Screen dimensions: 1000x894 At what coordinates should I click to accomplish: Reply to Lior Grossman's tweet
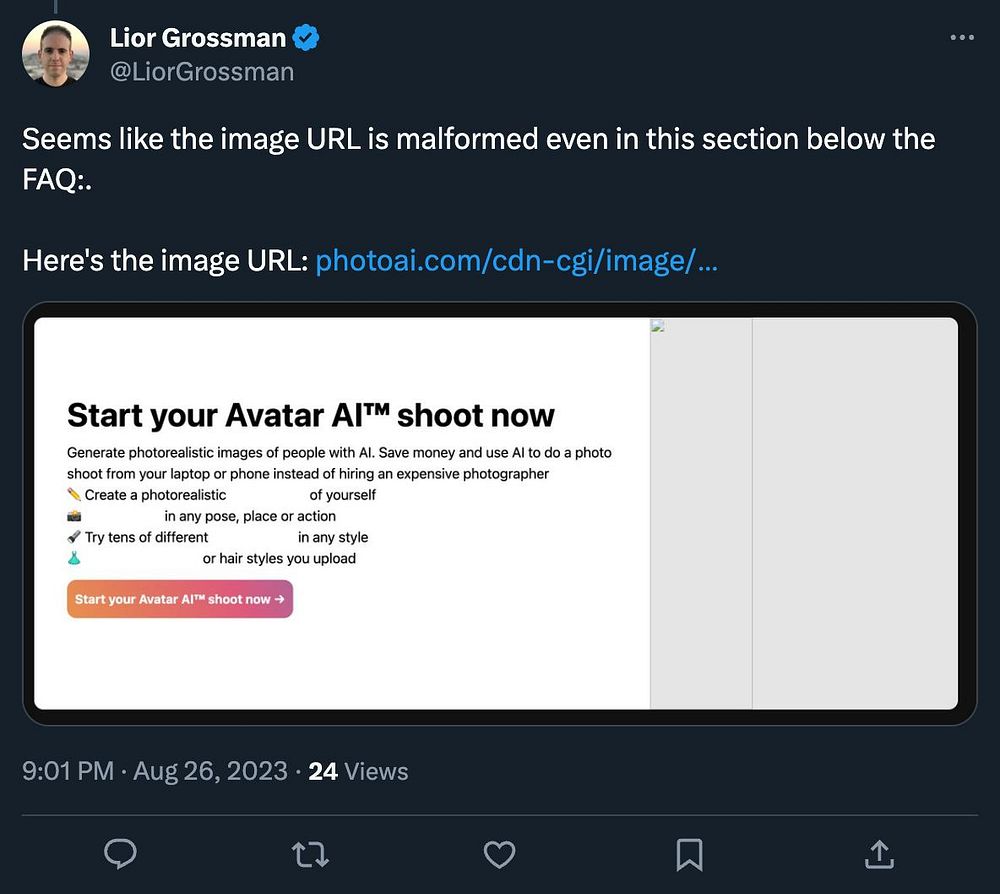coord(121,853)
